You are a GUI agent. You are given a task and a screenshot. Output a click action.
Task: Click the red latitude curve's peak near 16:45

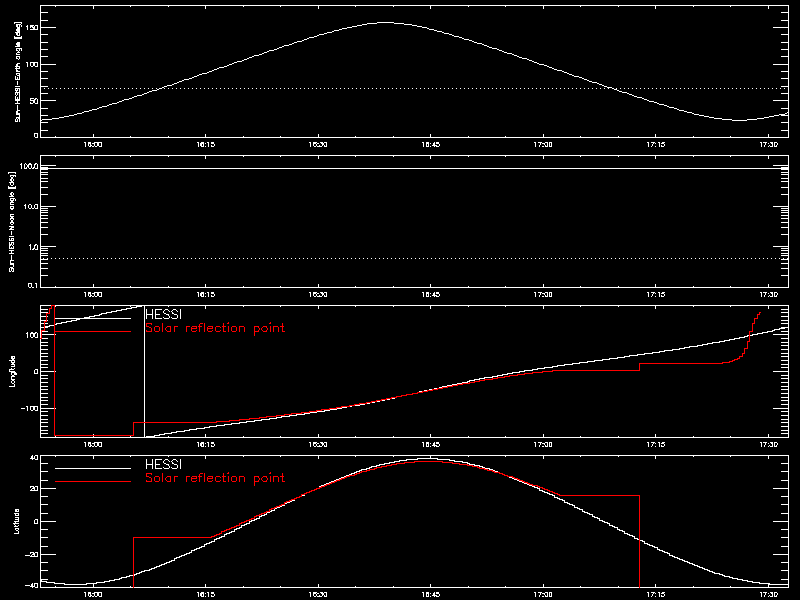coord(431,461)
